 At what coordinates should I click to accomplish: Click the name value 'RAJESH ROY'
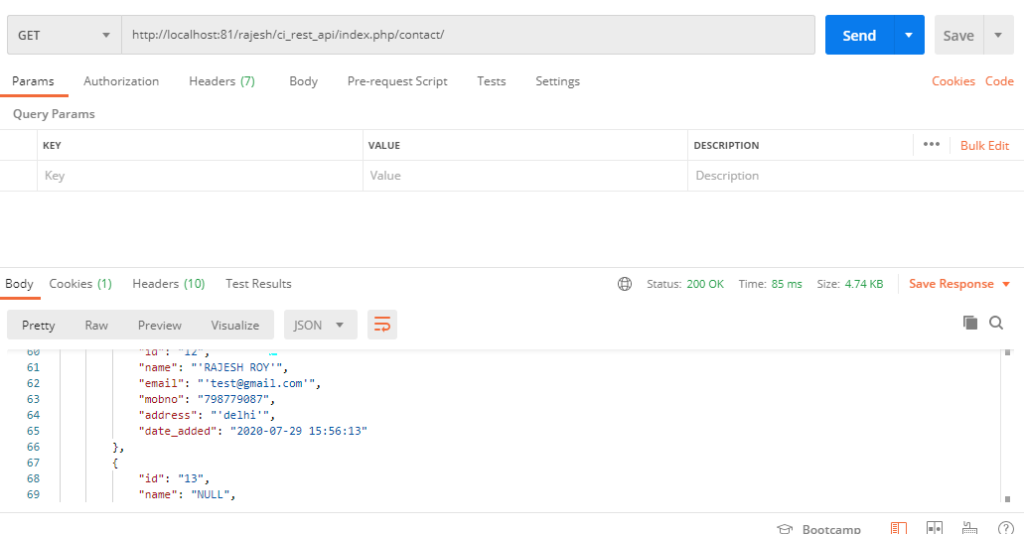click(x=240, y=368)
